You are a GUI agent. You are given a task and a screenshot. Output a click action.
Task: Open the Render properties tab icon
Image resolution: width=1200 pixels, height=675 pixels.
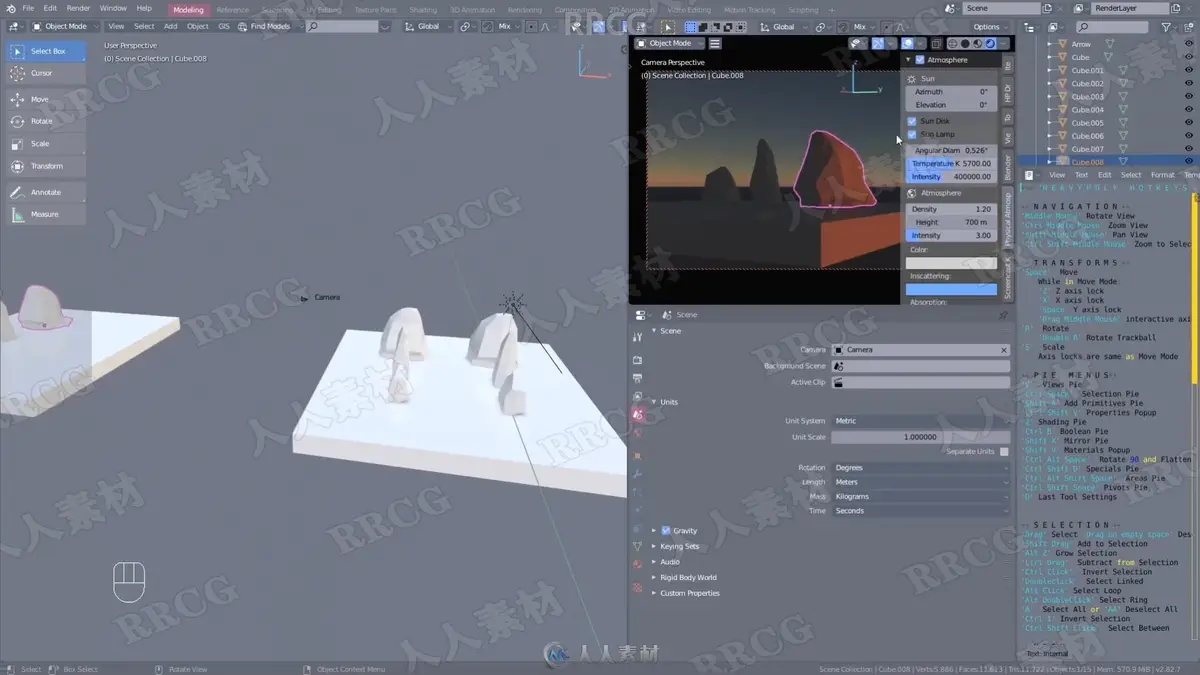637,360
